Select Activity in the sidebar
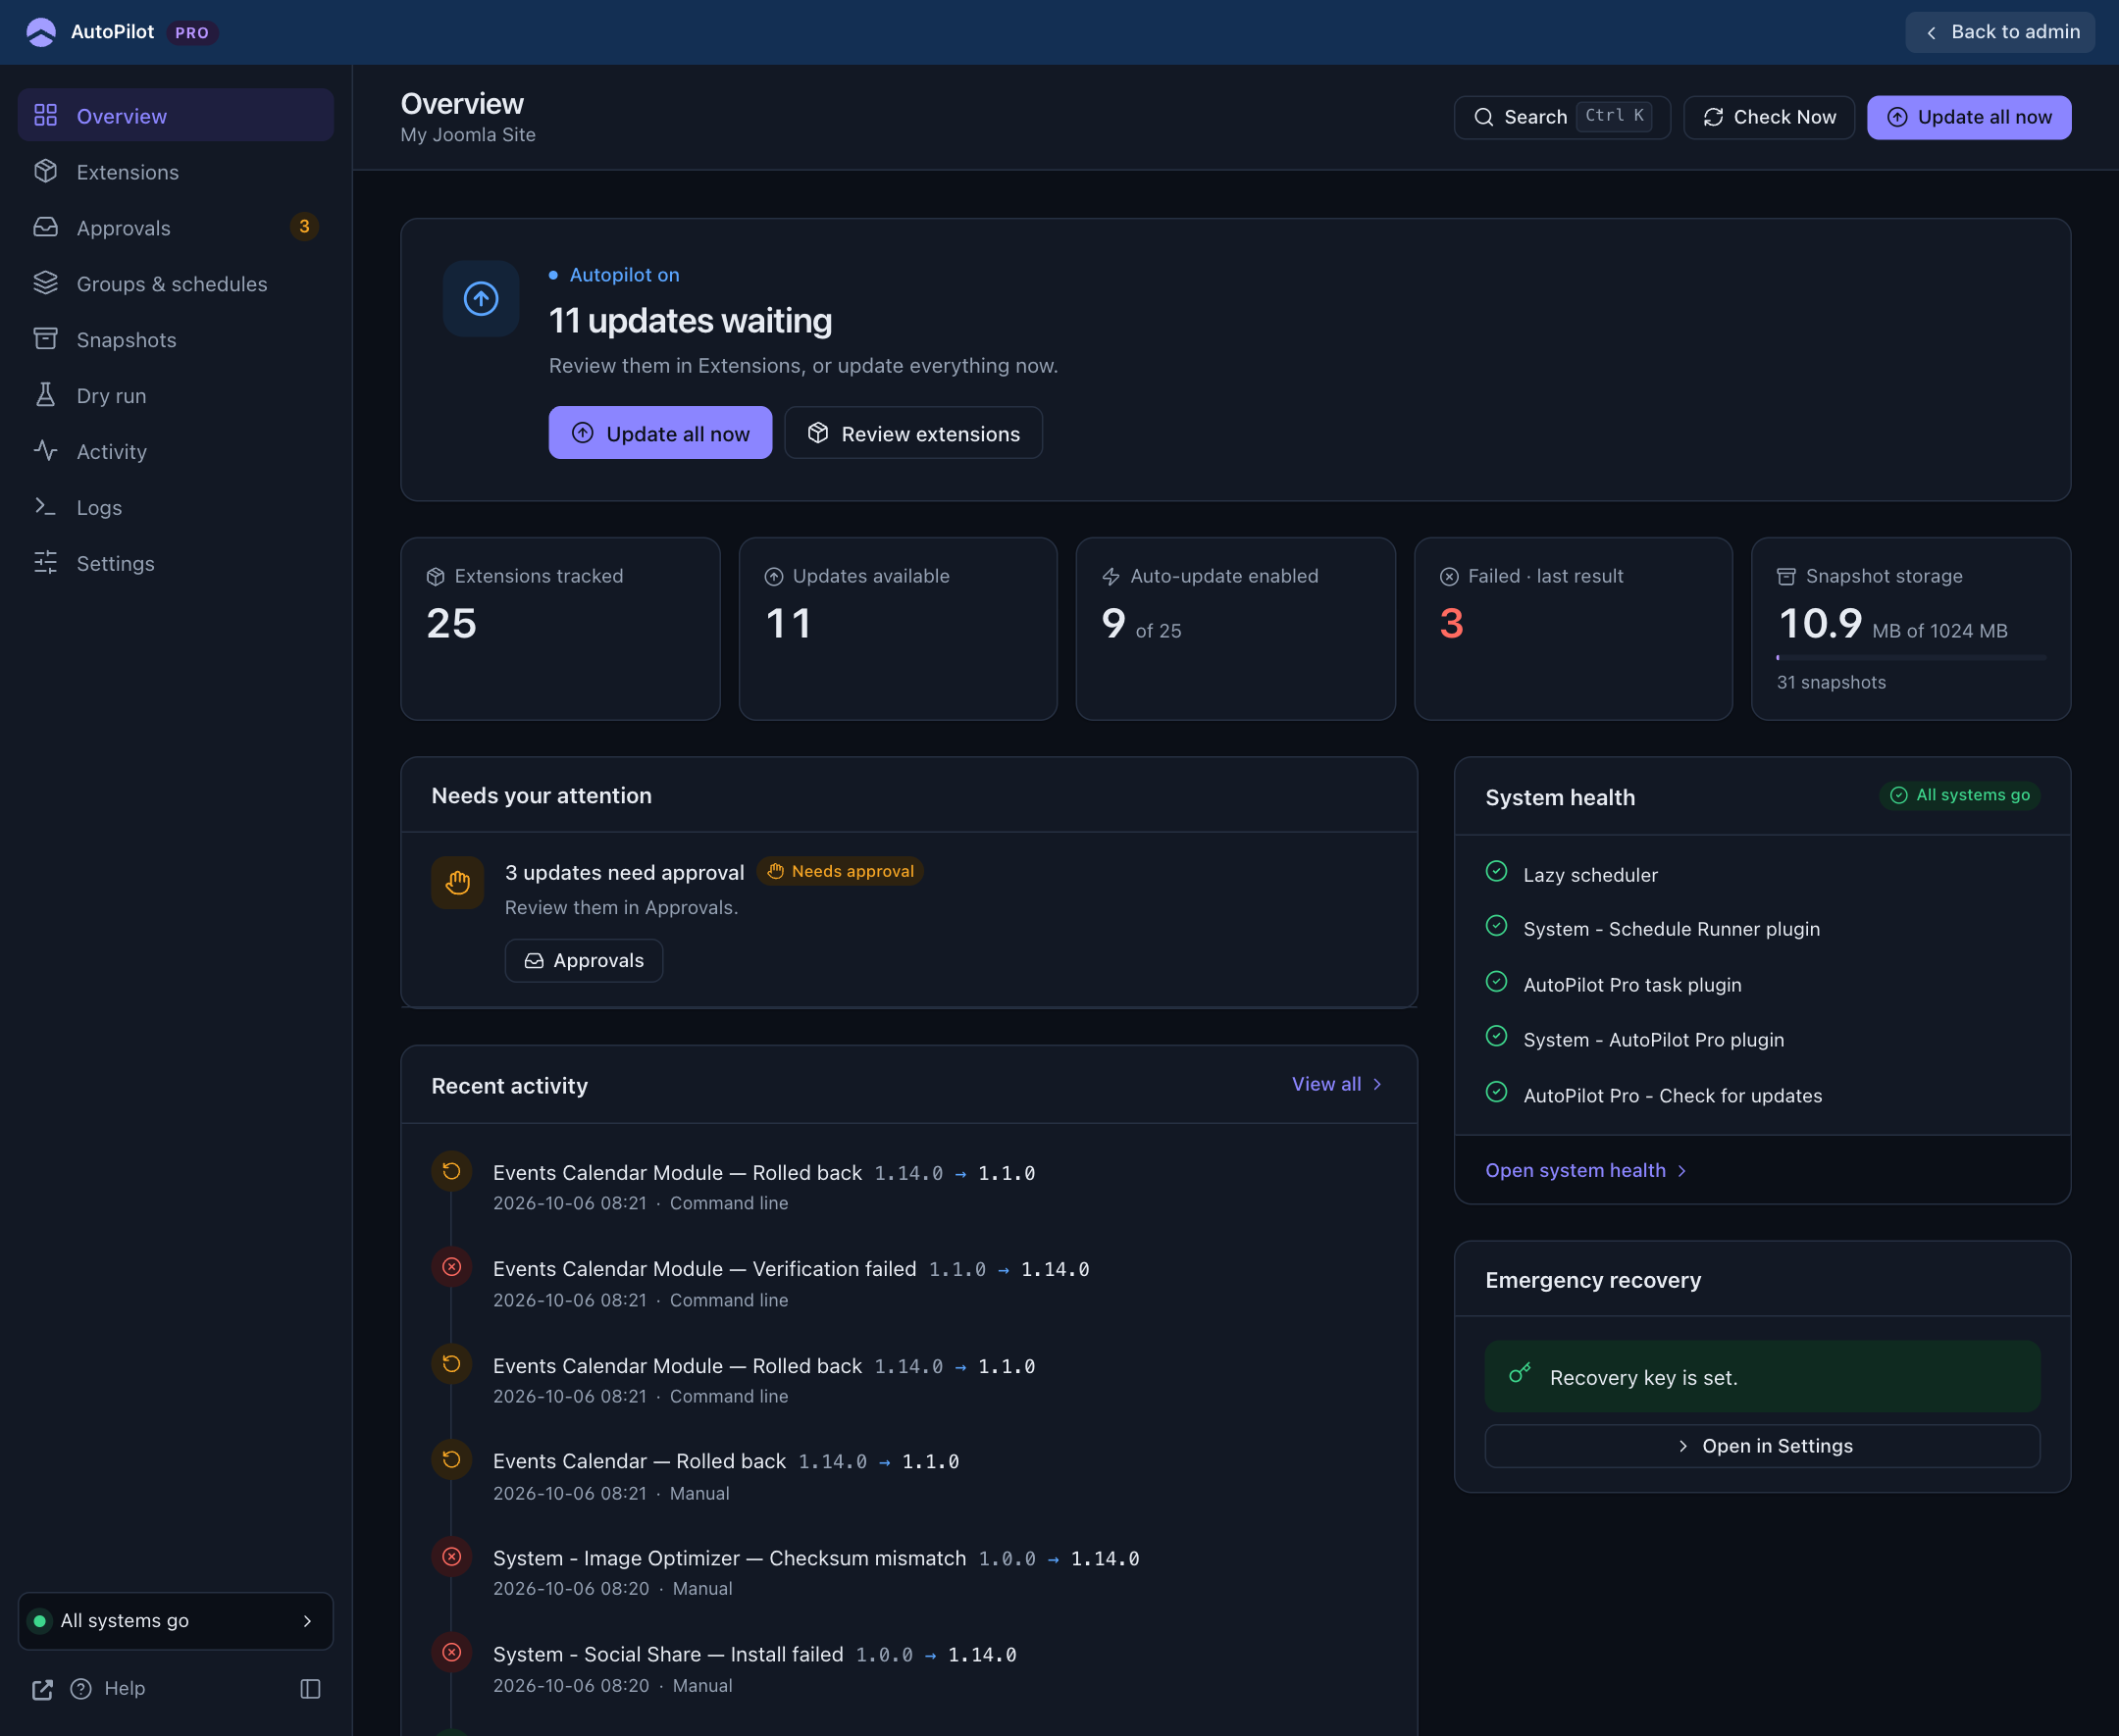This screenshot has width=2119, height=1736. click(176, 452)
